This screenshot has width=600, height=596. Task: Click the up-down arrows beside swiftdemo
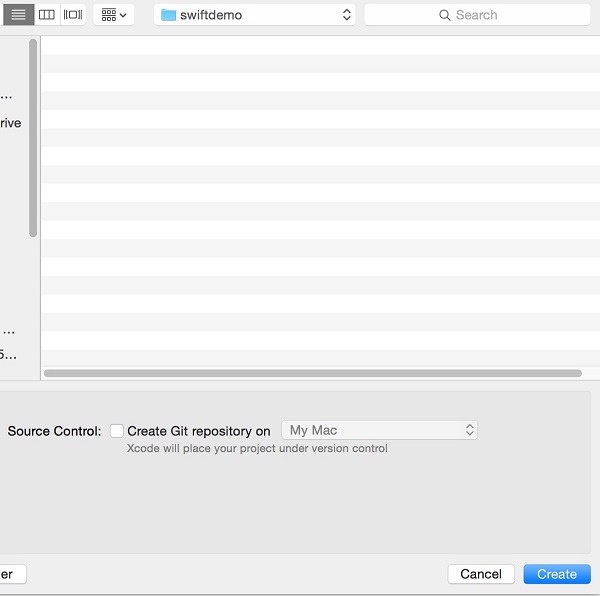point(346,15)
